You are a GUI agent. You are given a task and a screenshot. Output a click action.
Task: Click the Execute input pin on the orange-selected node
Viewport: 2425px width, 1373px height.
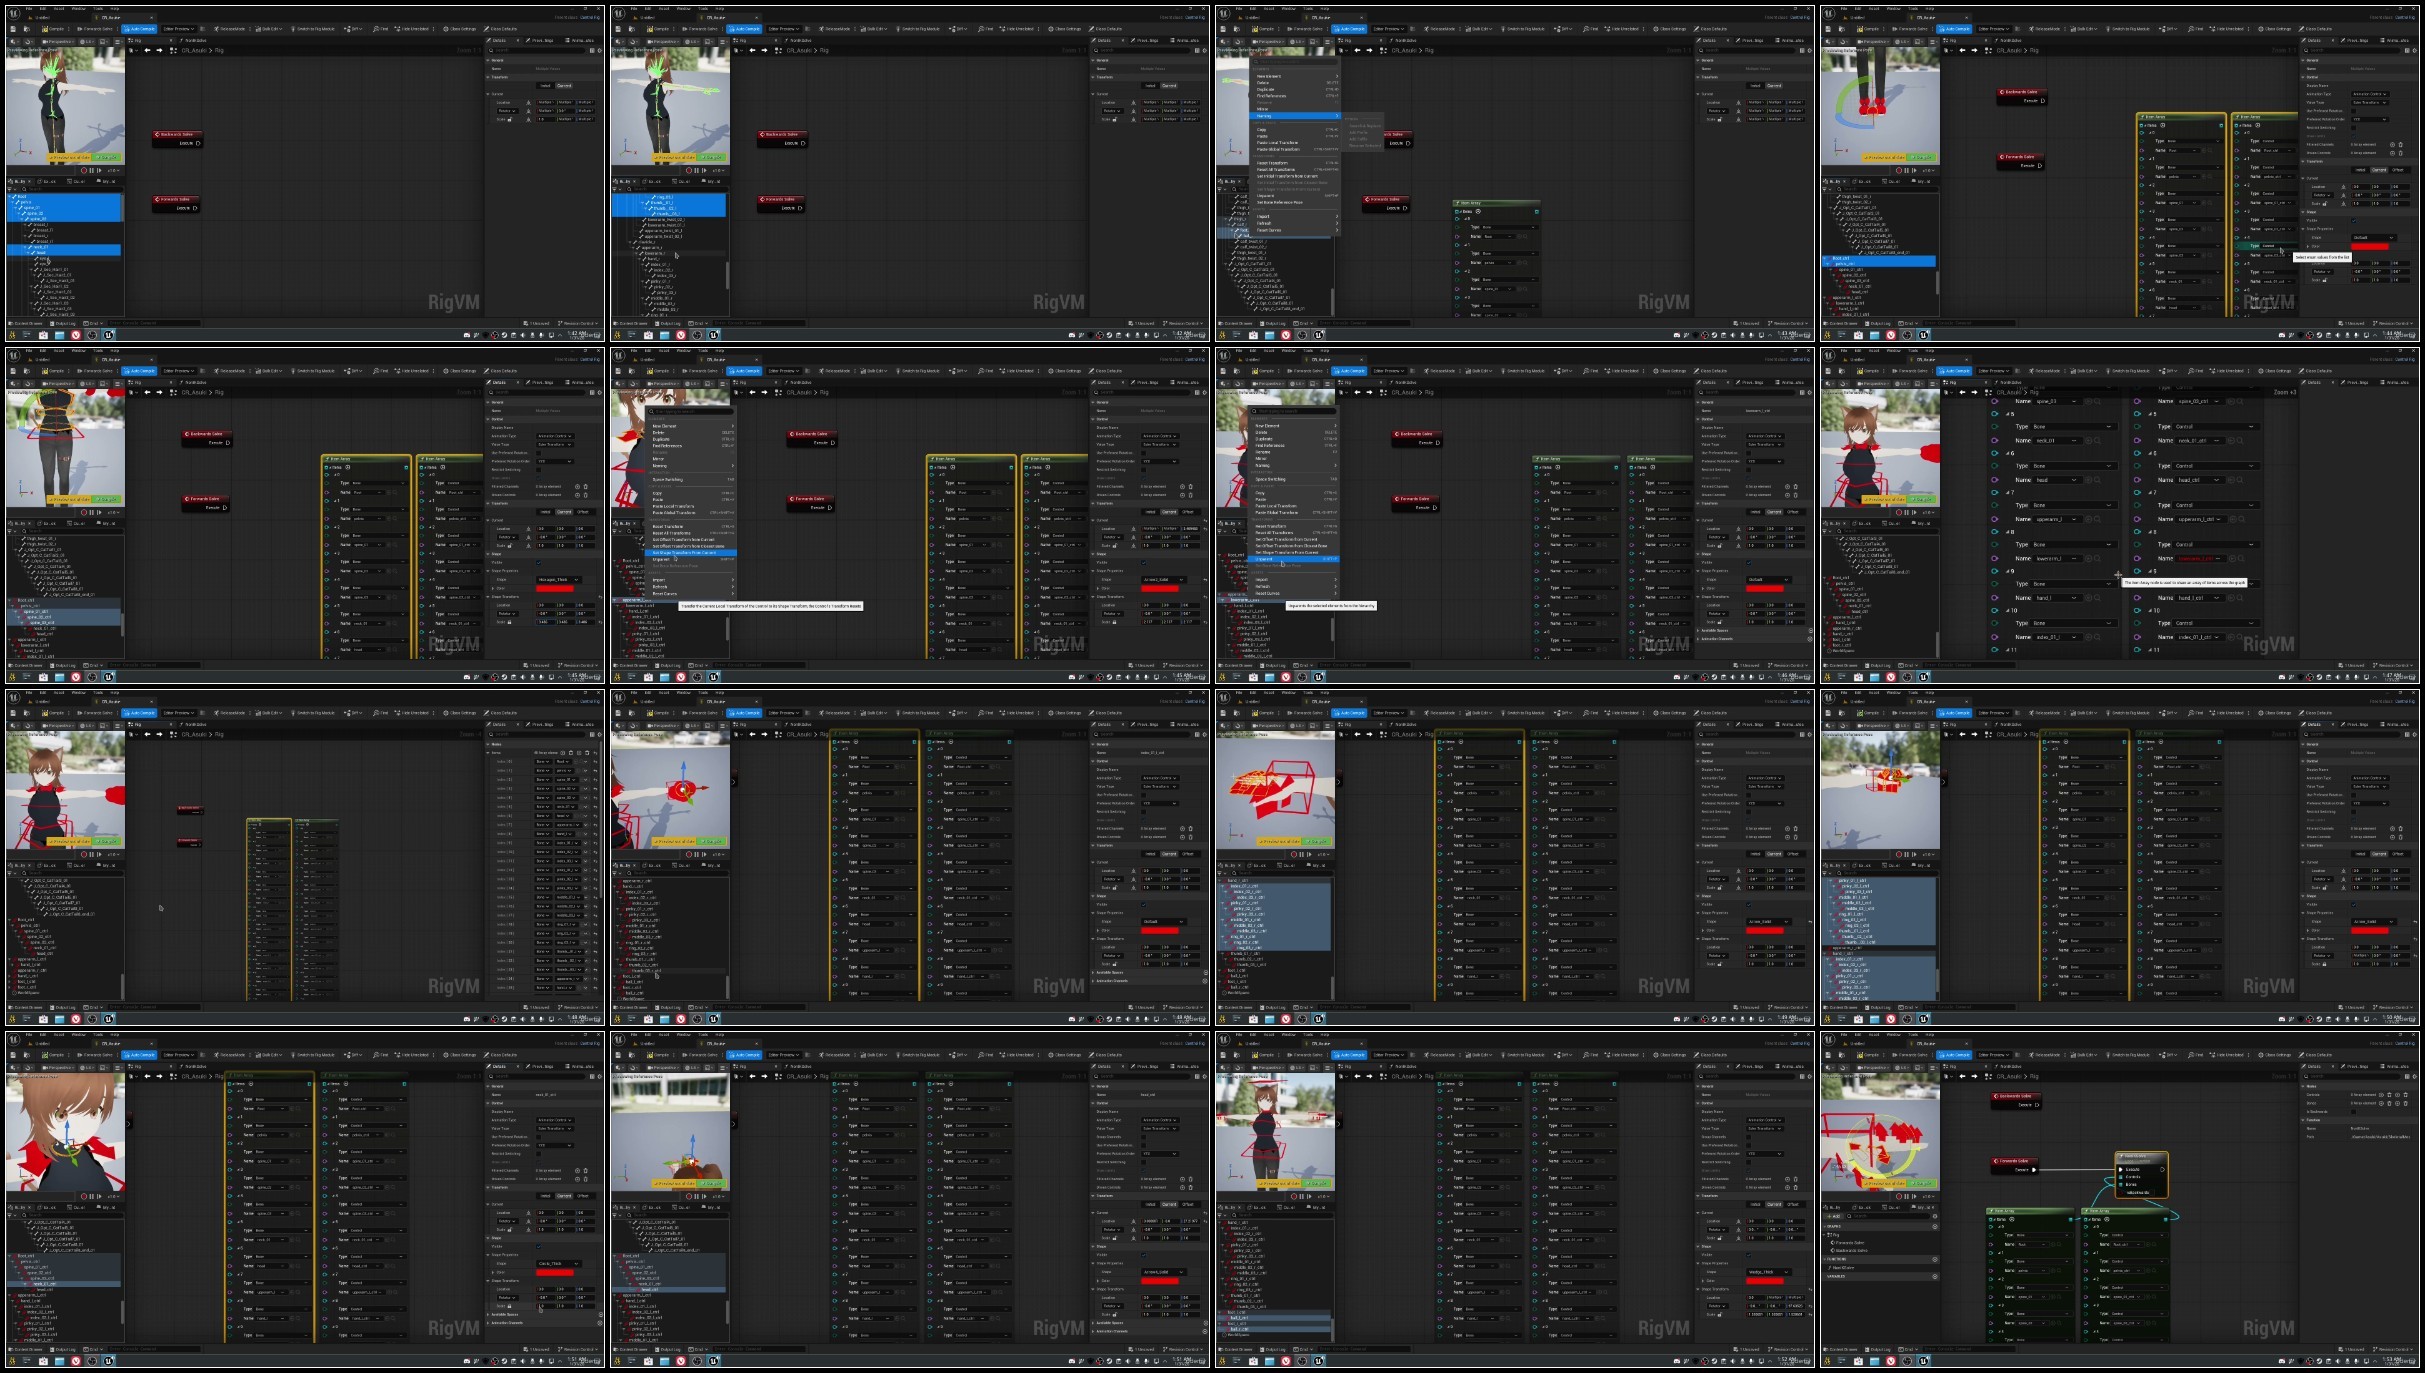pyautogui.click(x=2121, y=1169)
